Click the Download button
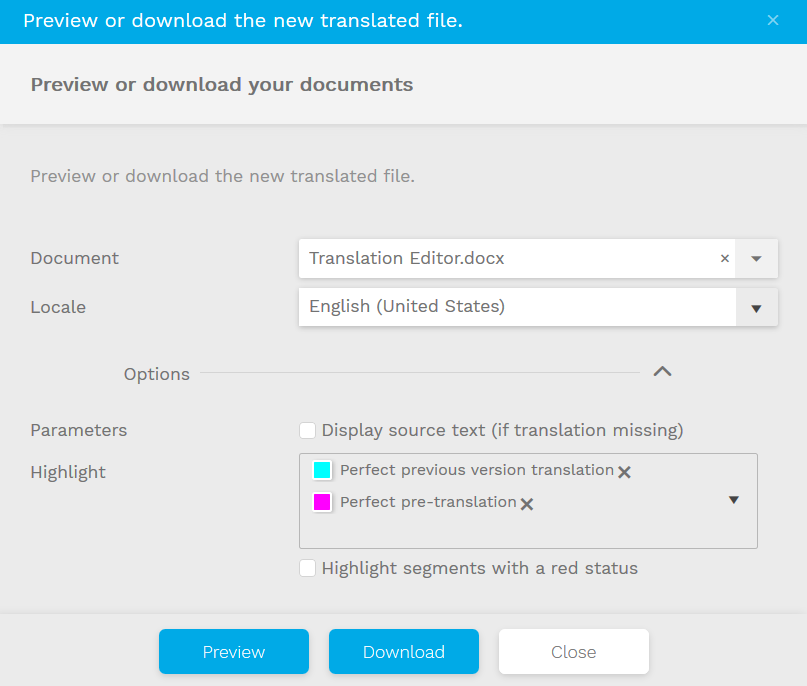The width and height of the screenshot is (807, 686). click(x=404, y=652)
